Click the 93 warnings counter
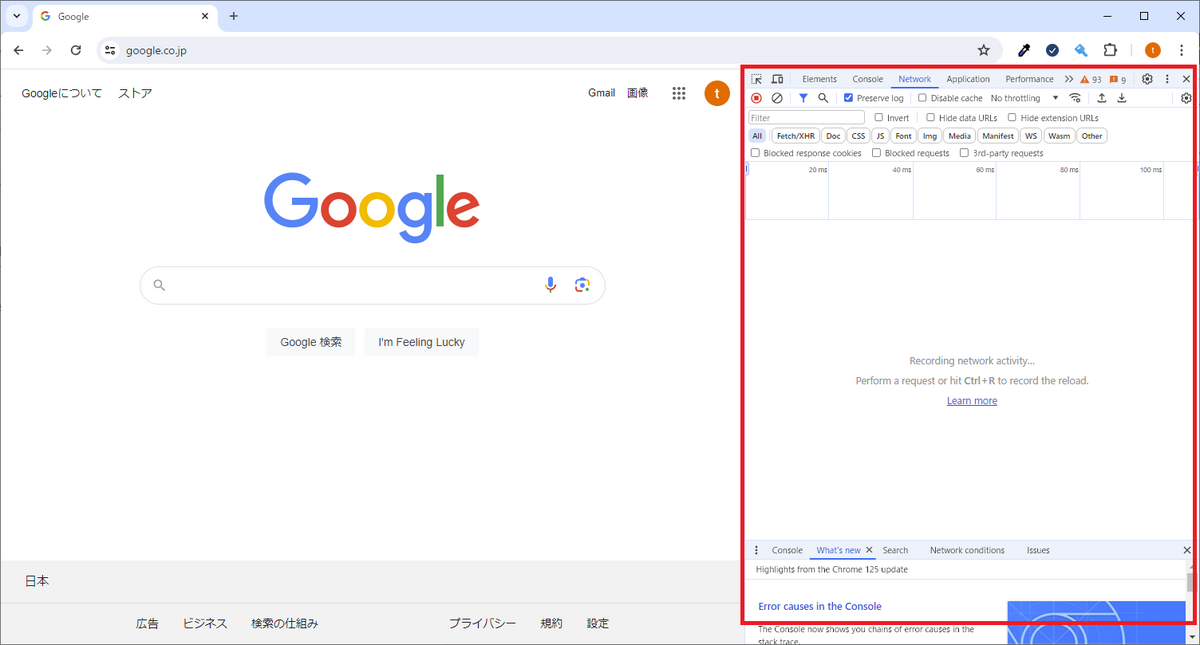Viewport: 1200px width, 645px height. [x=1091, y=79]
